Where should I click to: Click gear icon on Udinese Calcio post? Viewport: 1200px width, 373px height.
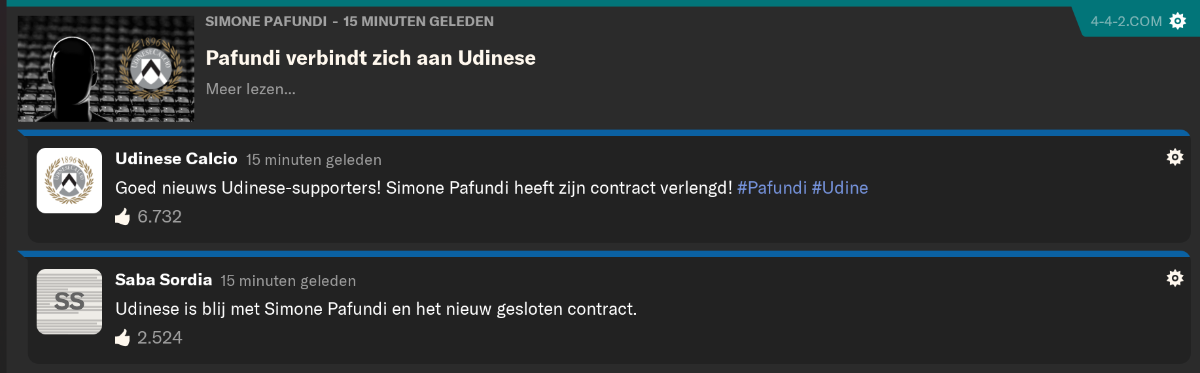click(x=1175, y=157)
